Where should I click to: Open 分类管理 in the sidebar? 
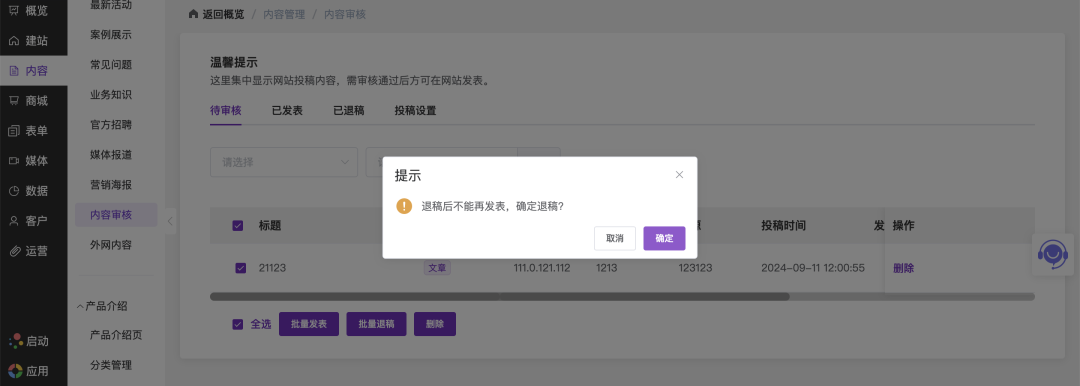click(111, 365)
